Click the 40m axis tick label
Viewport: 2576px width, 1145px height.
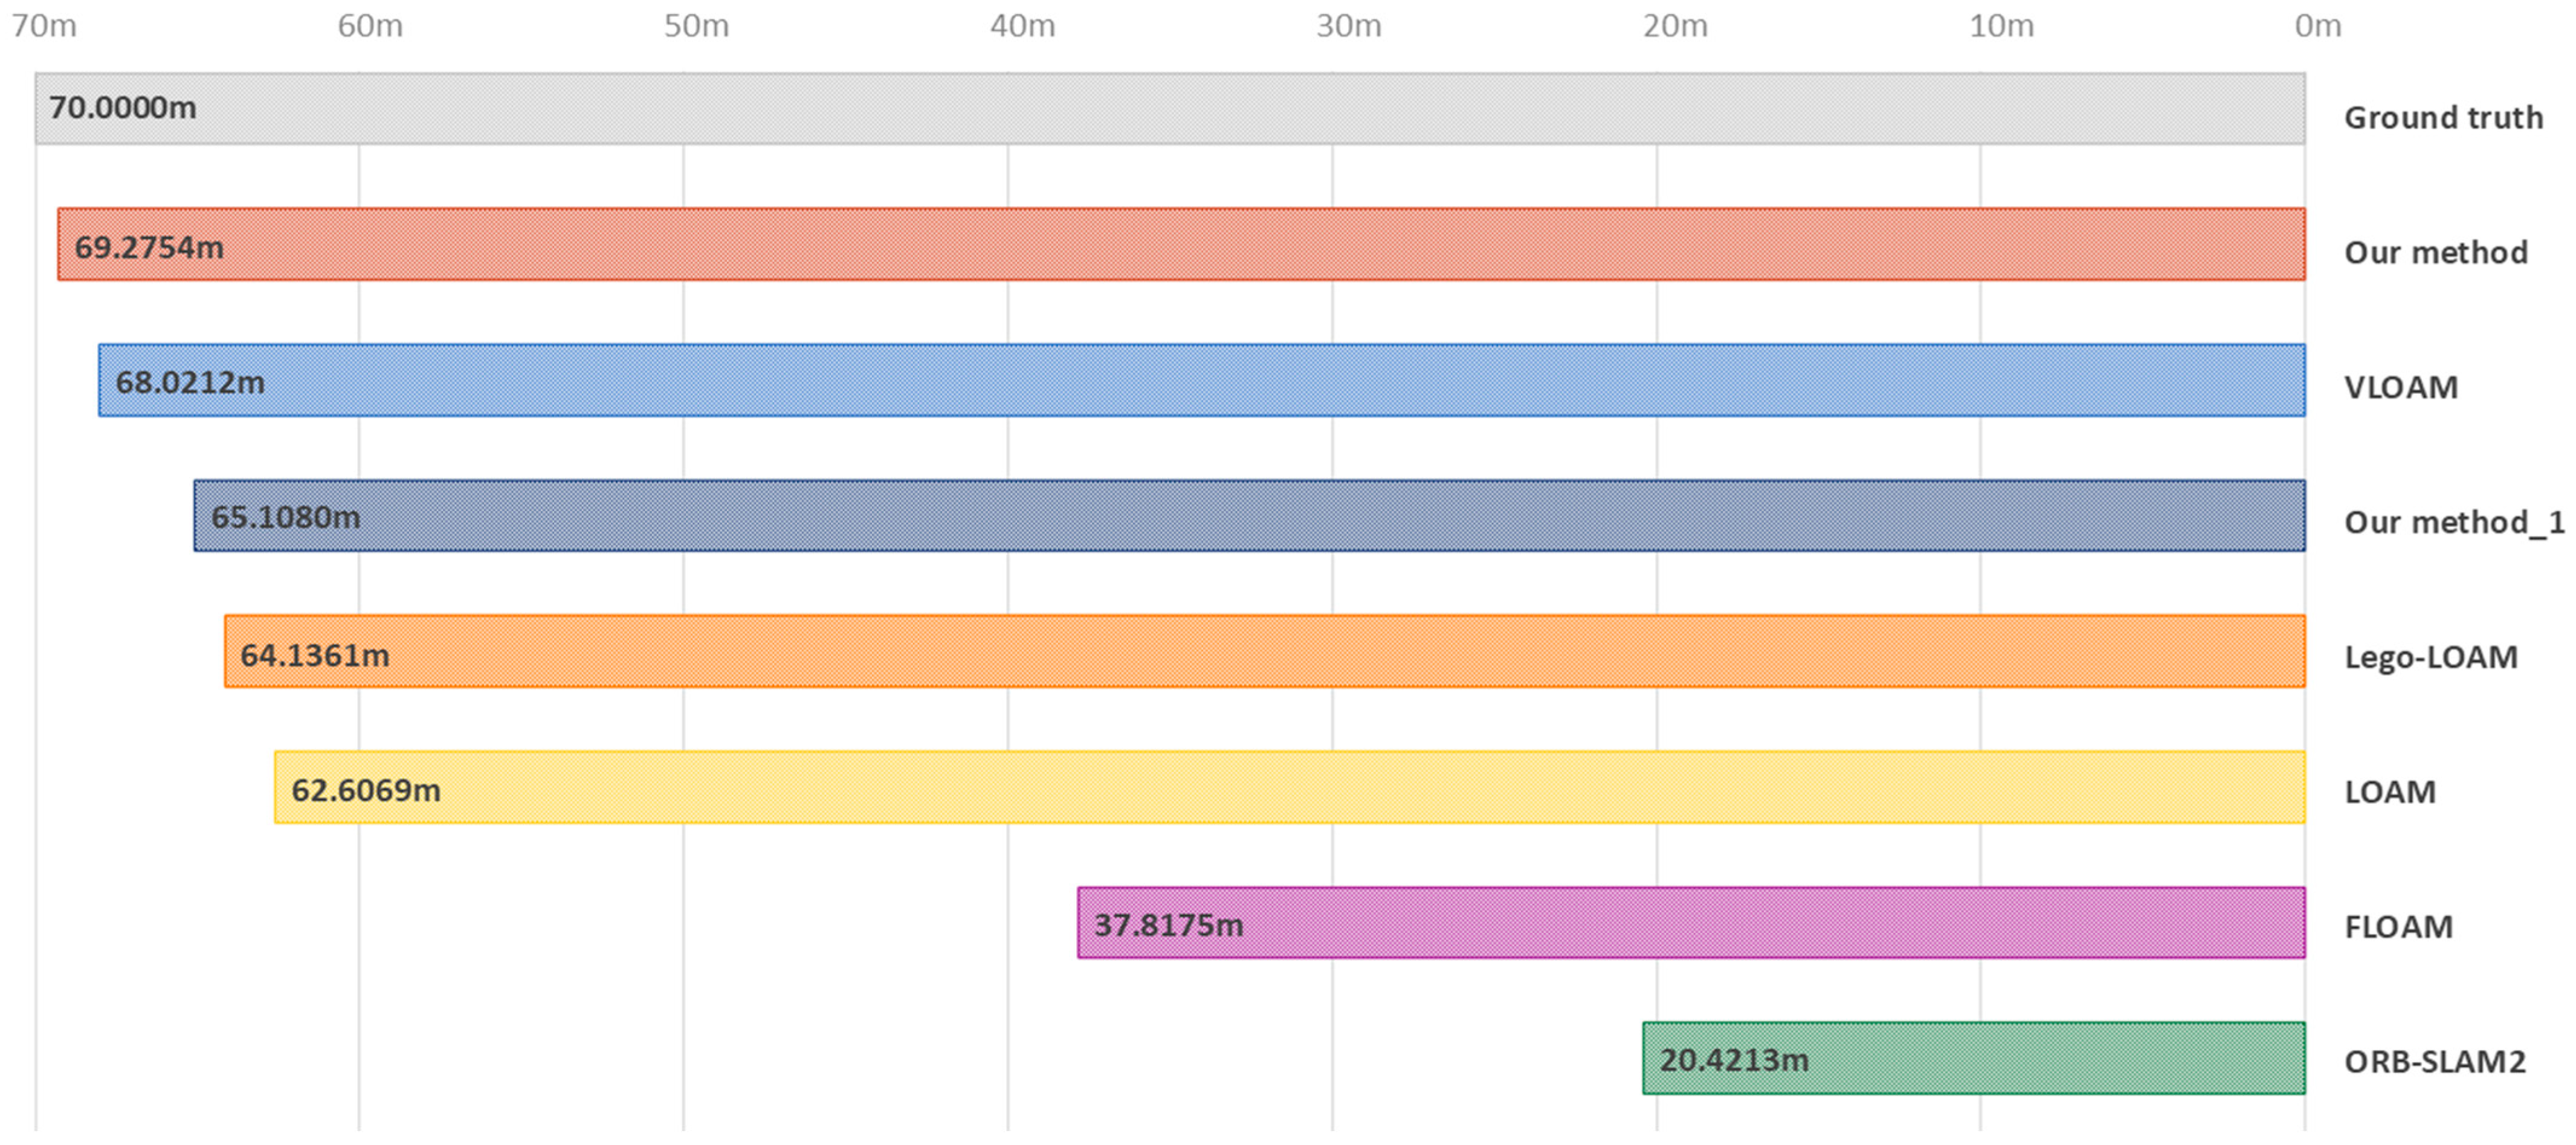pos(1022,26)
